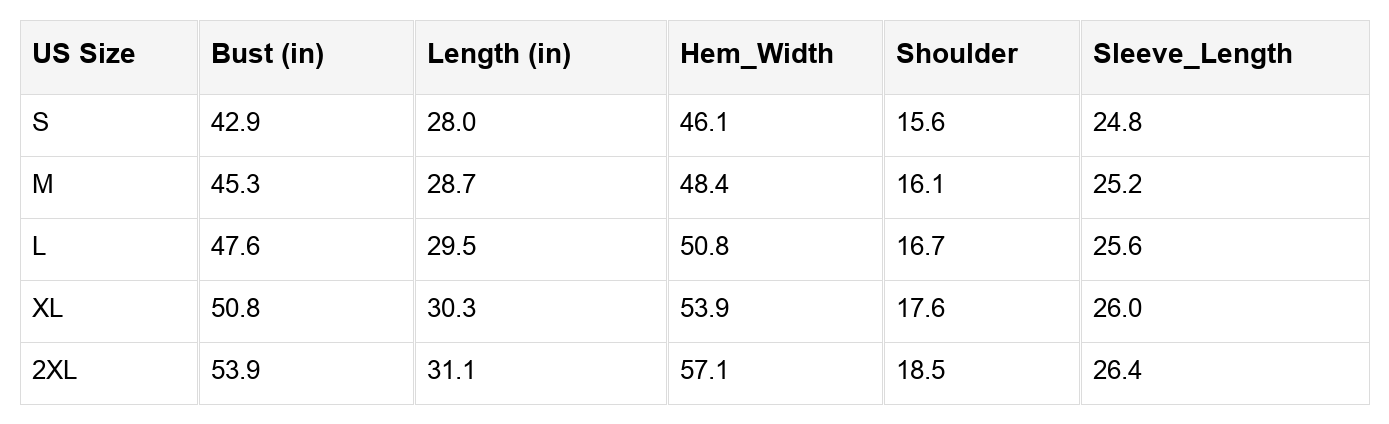
Task: Select shoulder value 17.6 for size XL
Action: [x=920, y=309]
